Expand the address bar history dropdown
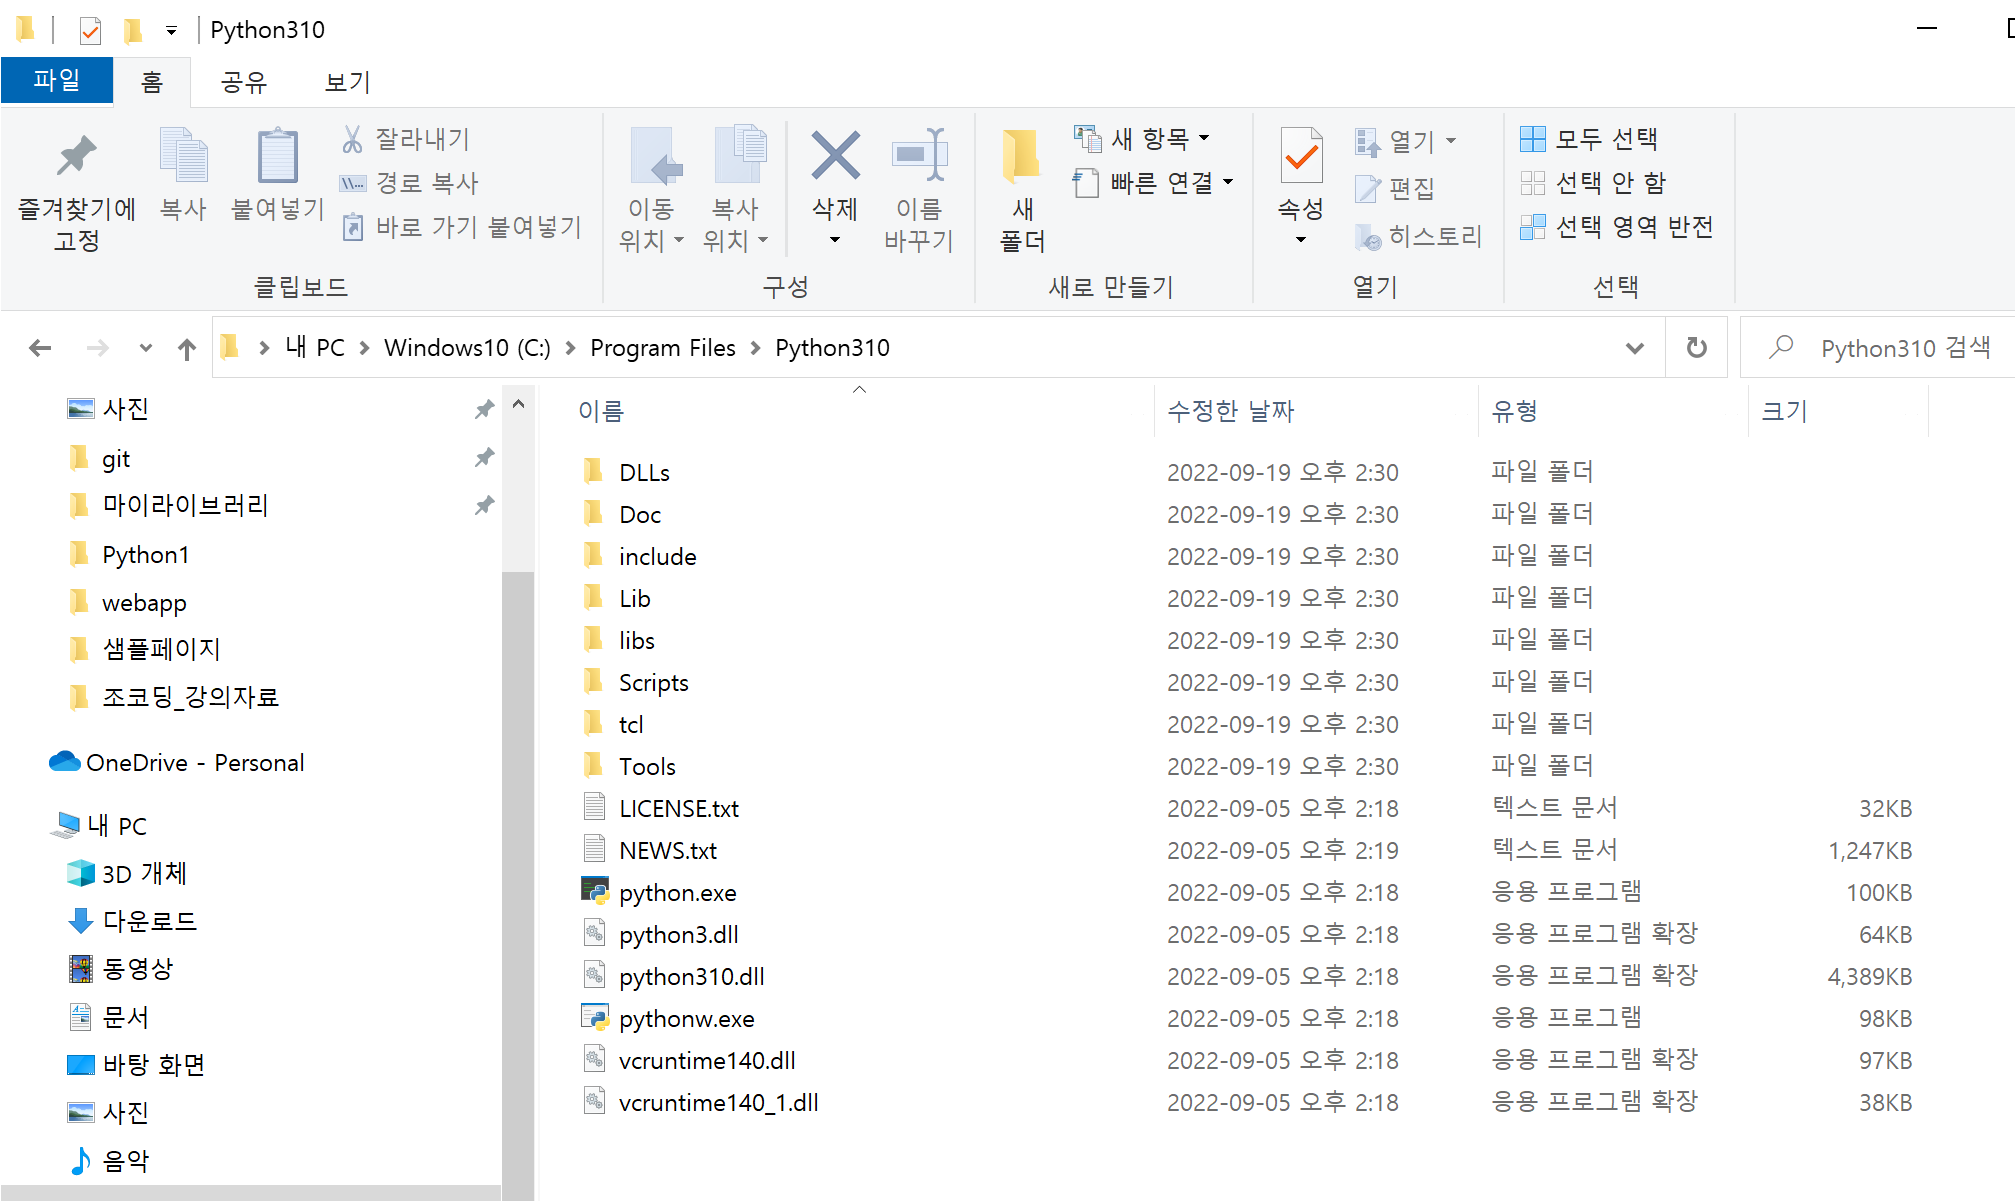Screen dimensions: 2015x1201 1634,348
